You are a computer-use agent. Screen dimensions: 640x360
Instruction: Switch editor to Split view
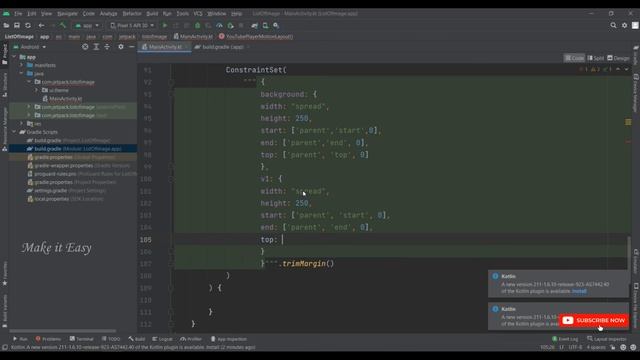coord(596,58)
